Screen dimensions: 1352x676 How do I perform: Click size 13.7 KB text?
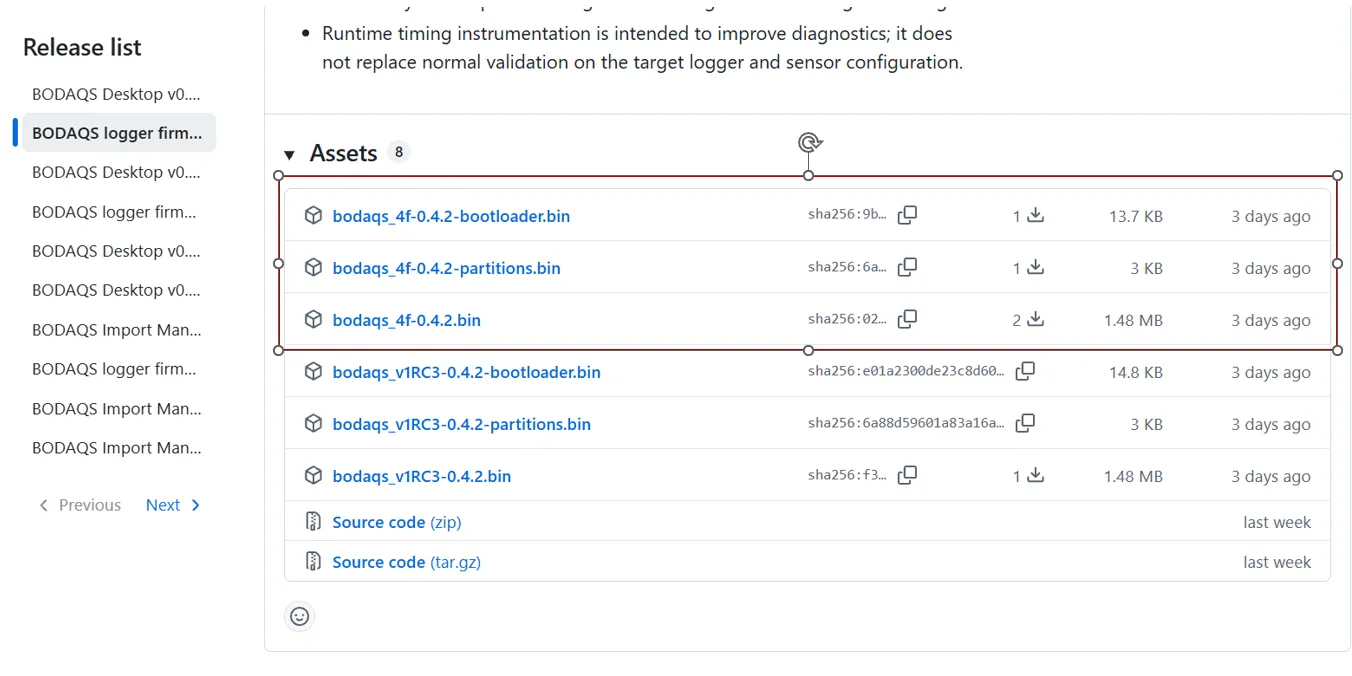1135,216
